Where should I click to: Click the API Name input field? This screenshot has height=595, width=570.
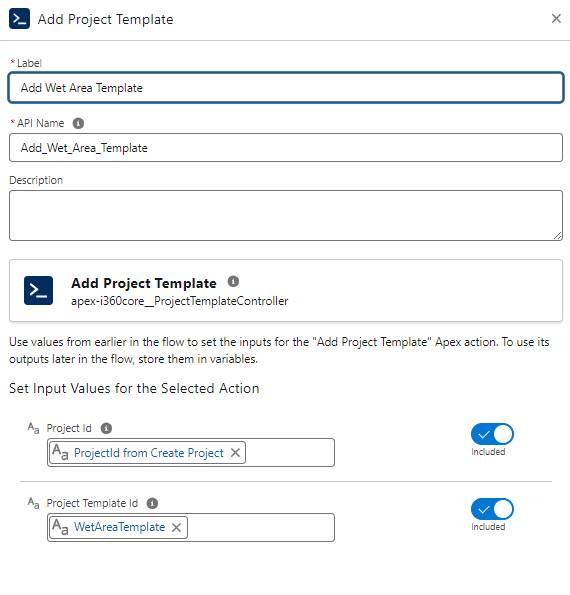(x=286, y=148)
